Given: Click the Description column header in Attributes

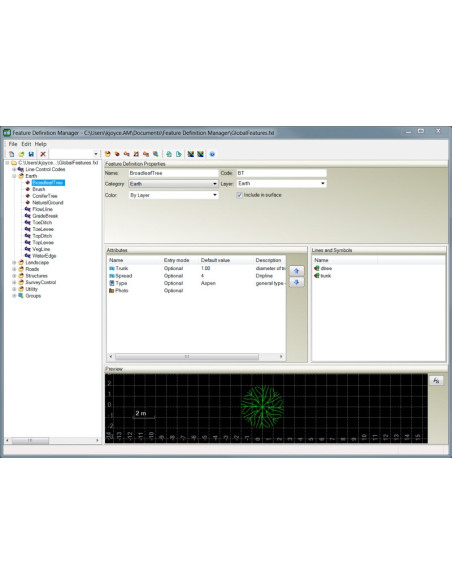Looking at the screenshot, I should pyautogui.click(x=270, y=260).
